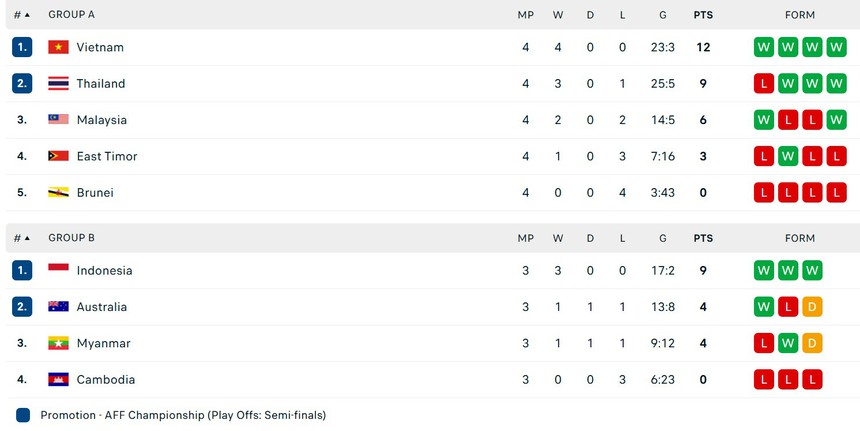Open the Indonesia team link
This screenshot has width=860, height=431.
[x=104, y=270]
